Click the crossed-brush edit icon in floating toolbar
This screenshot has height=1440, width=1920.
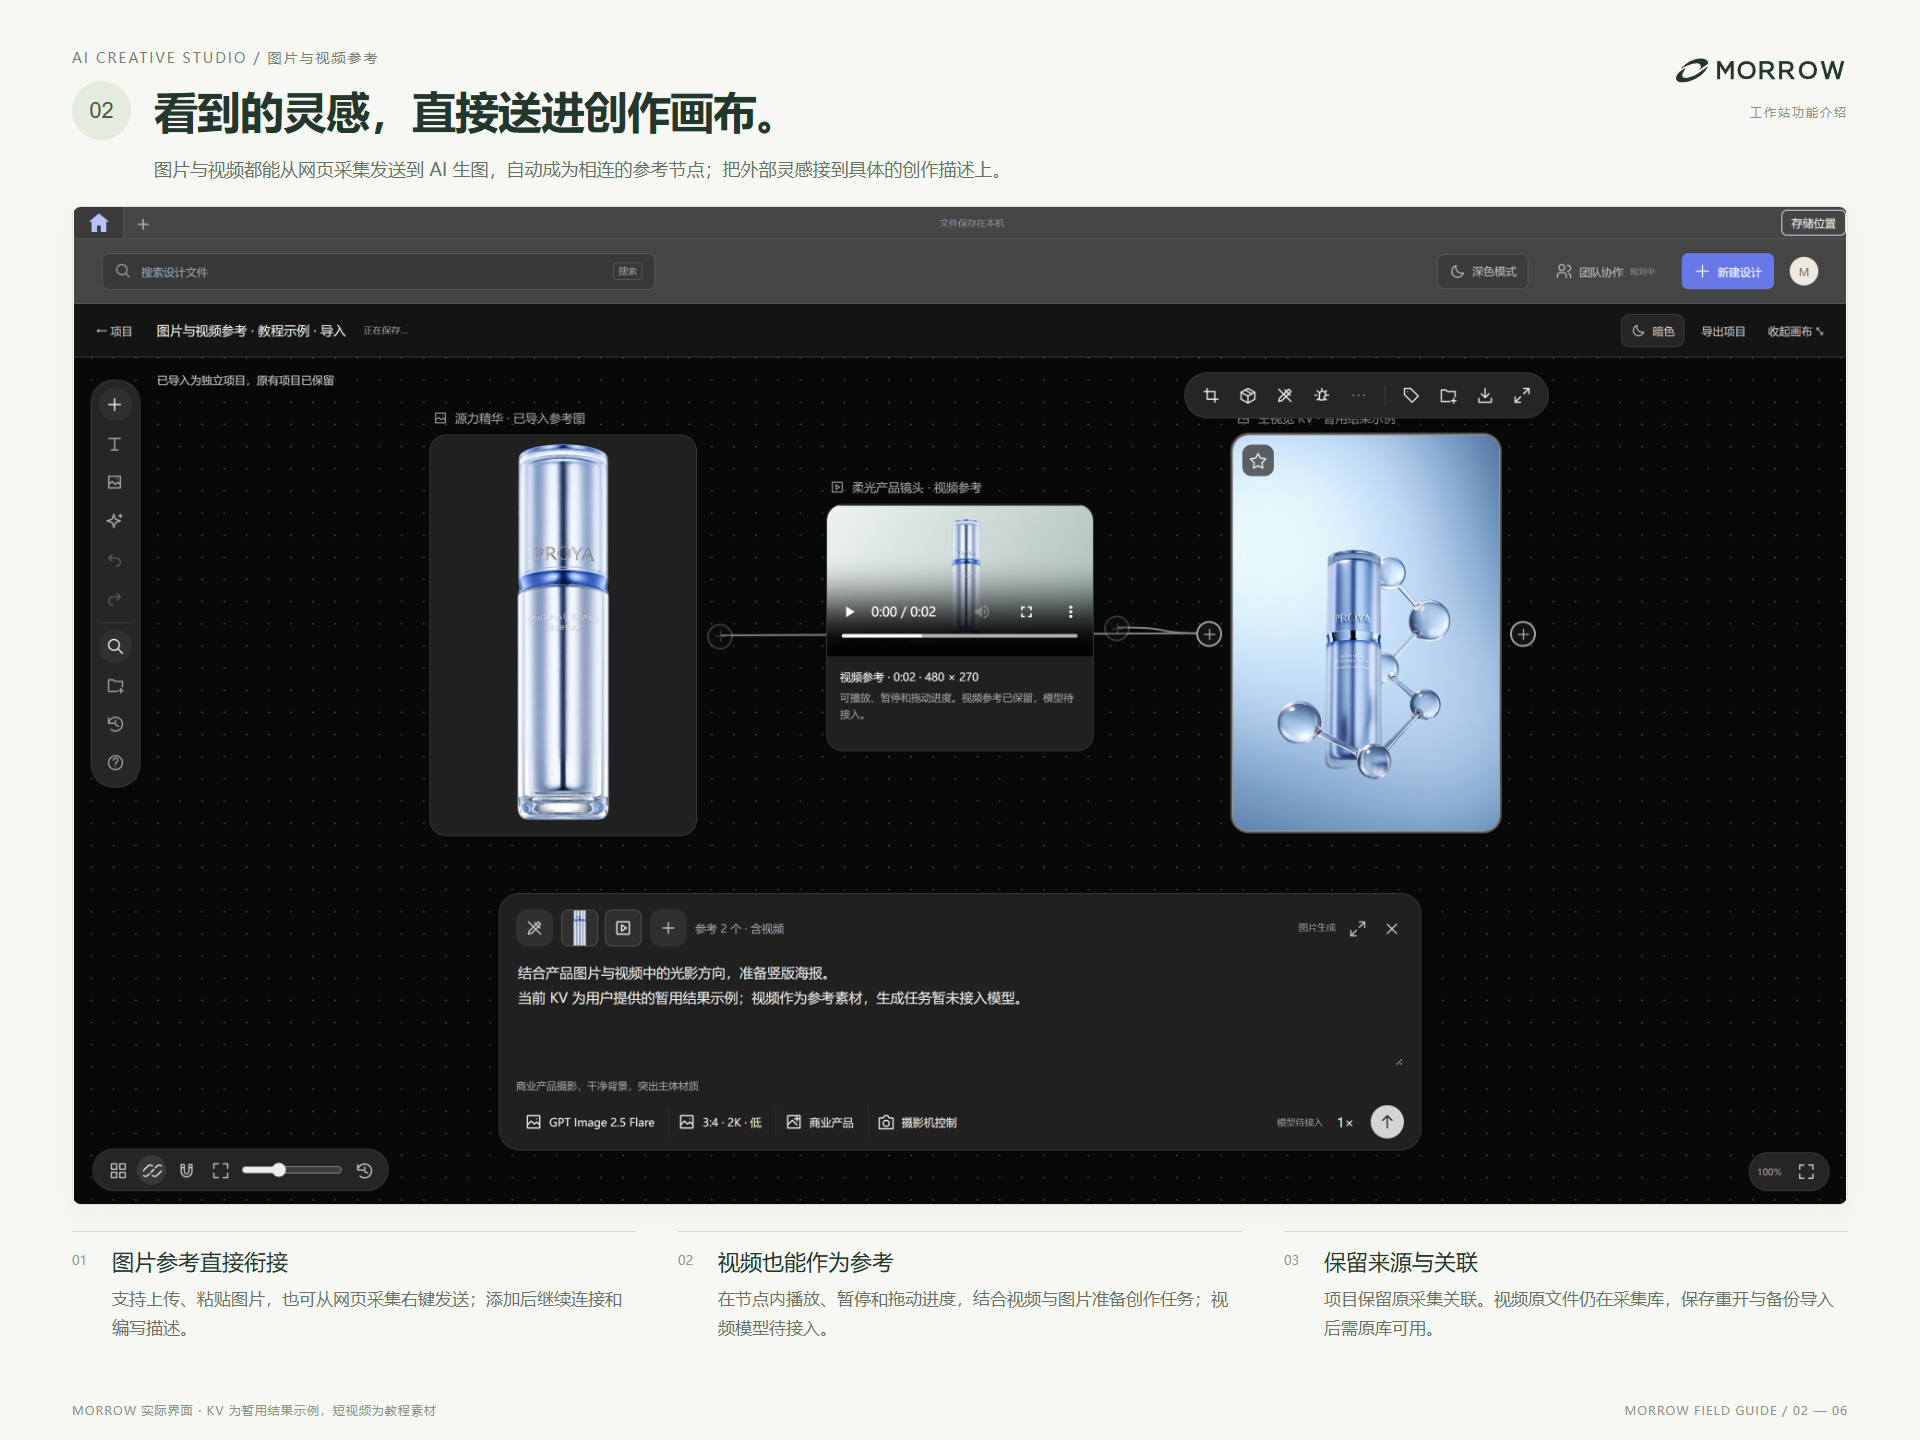click(1285, 395)
